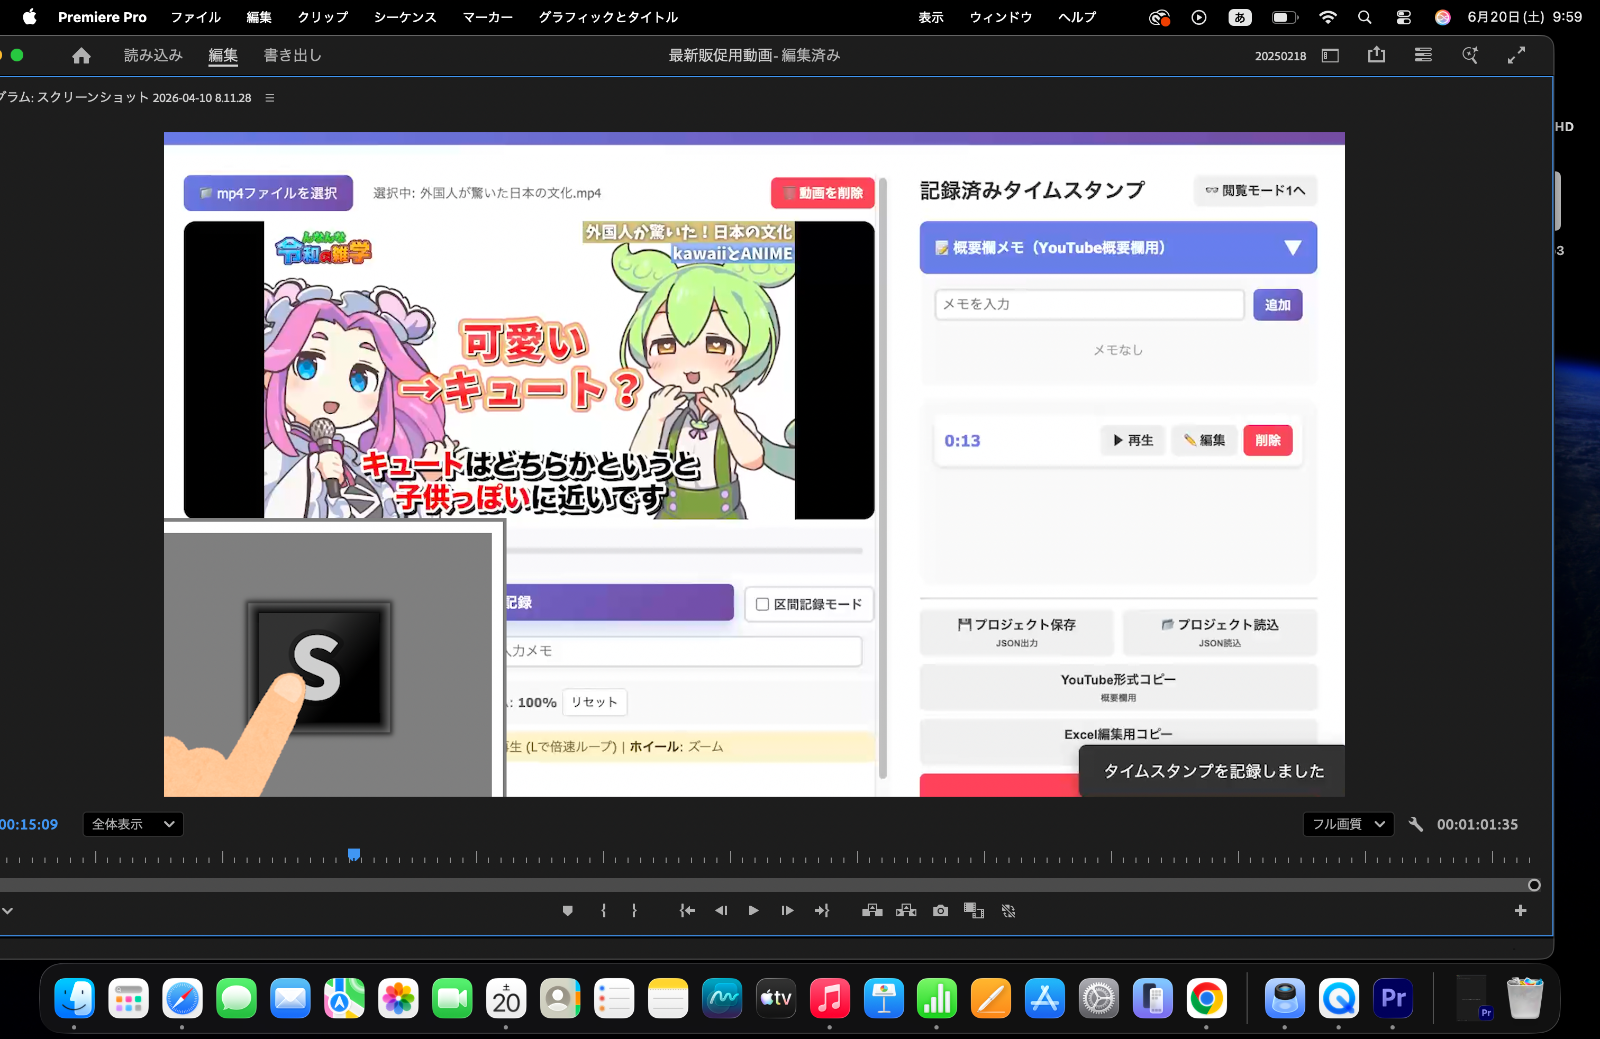
Task: Add a marker with the marker button
Action: [568, 911]
